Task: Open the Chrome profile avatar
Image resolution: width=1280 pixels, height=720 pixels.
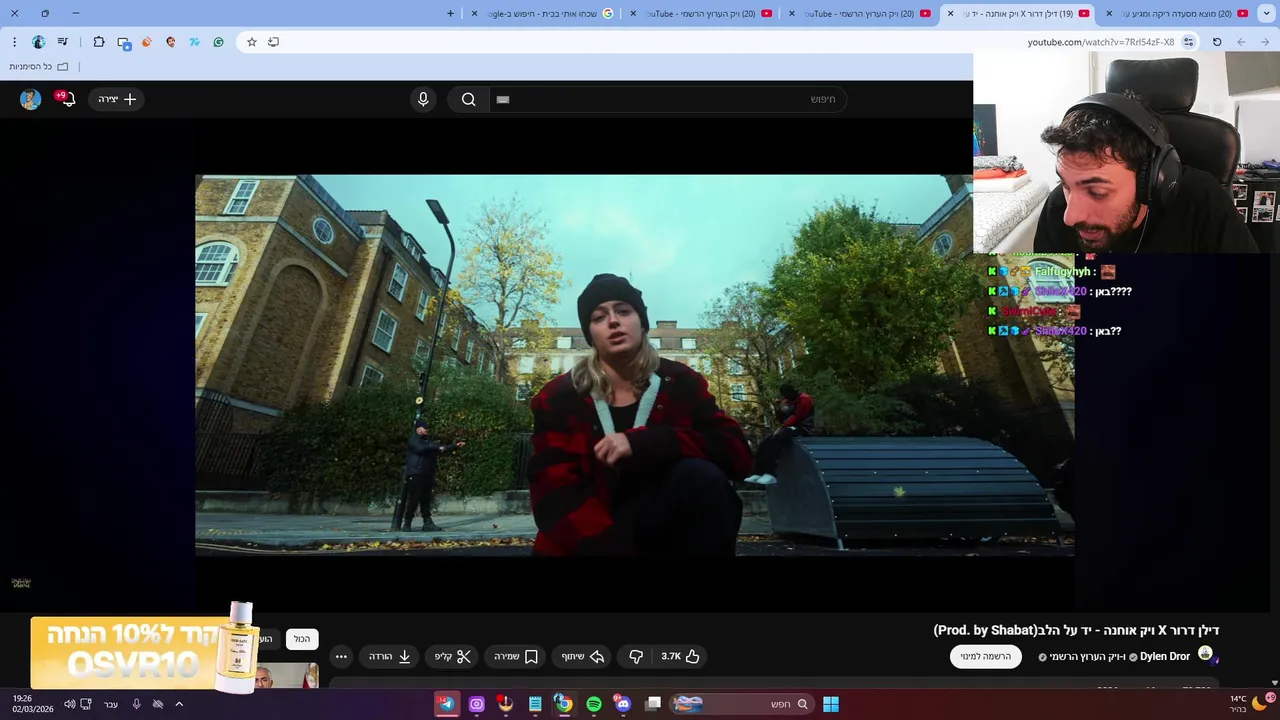Action: click(38, 42)
